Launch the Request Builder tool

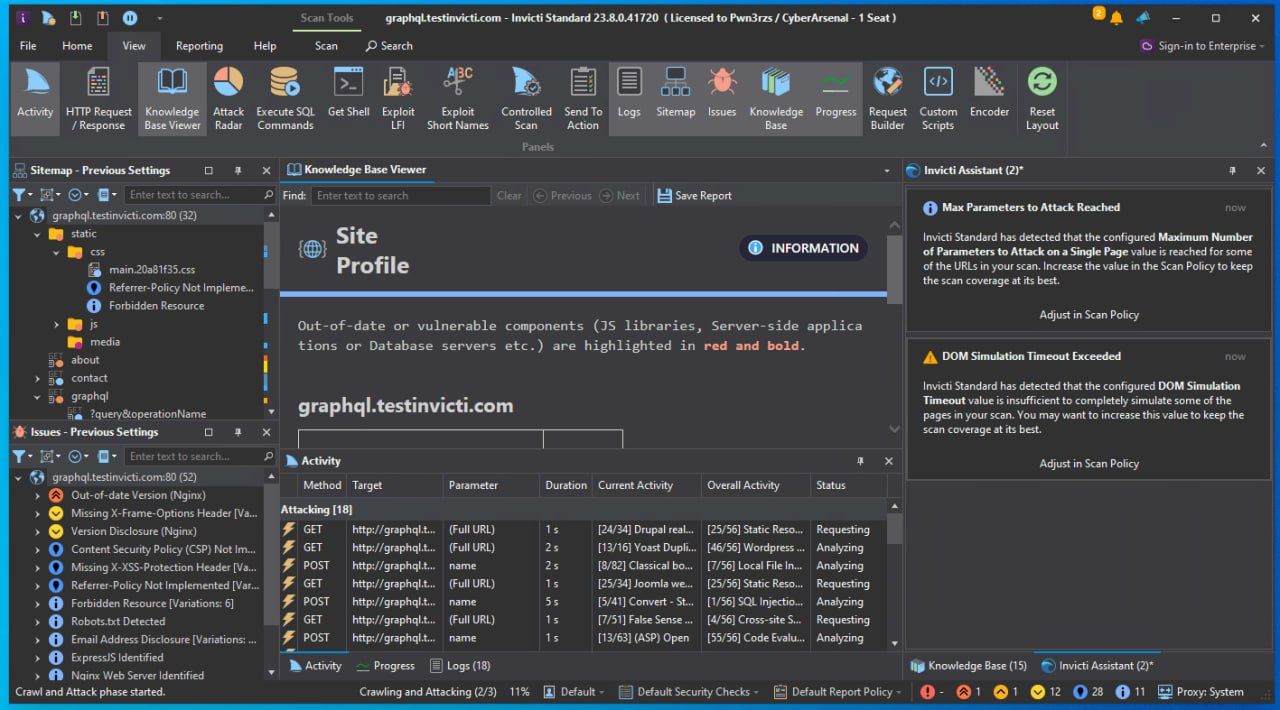(x=887, y=98)
